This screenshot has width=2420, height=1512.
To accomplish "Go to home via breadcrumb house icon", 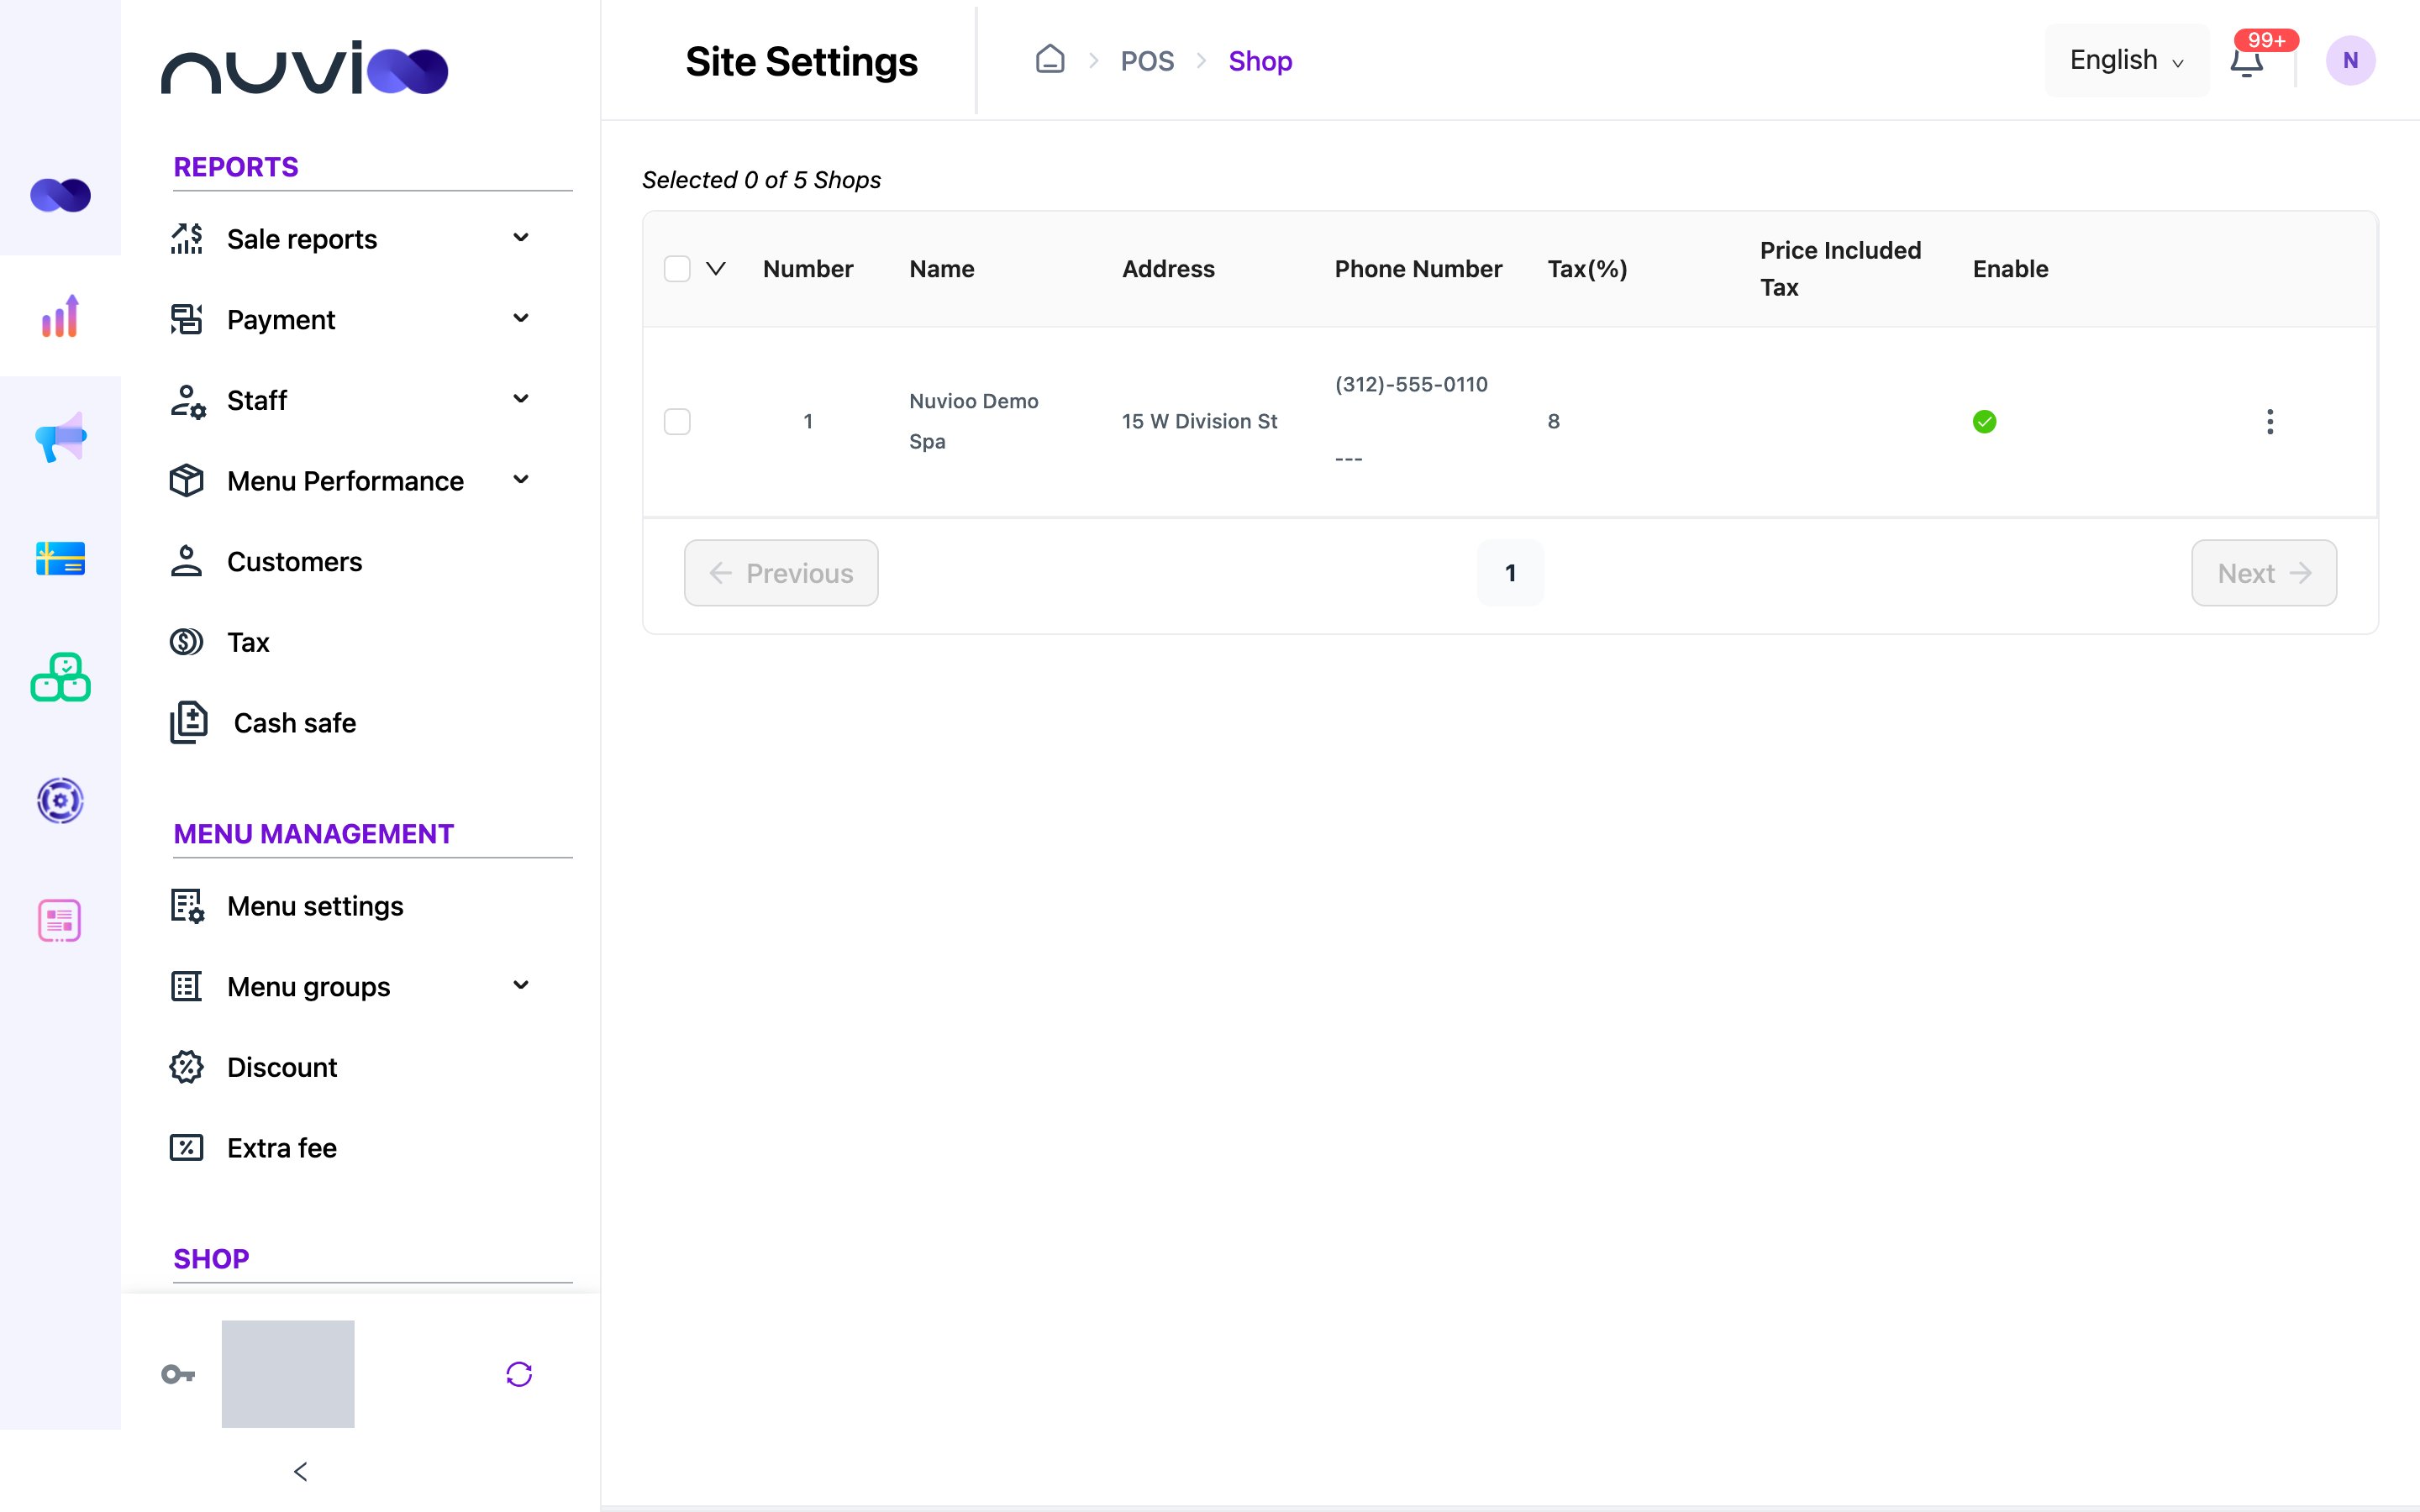I will [x=1050, y=60].
